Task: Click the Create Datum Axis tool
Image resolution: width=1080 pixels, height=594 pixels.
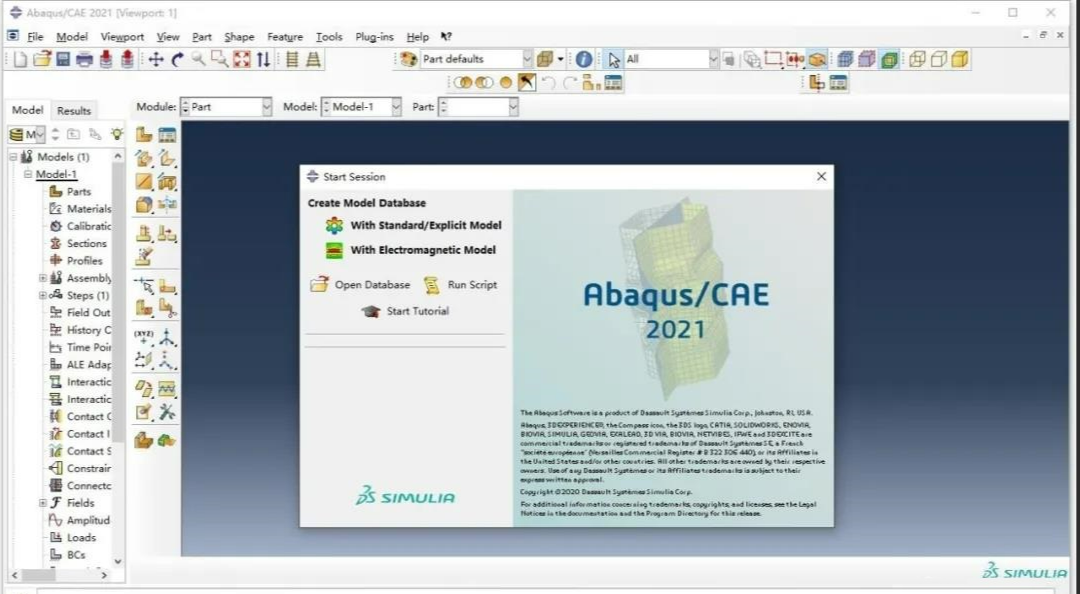Action: (x=167, y=337)
